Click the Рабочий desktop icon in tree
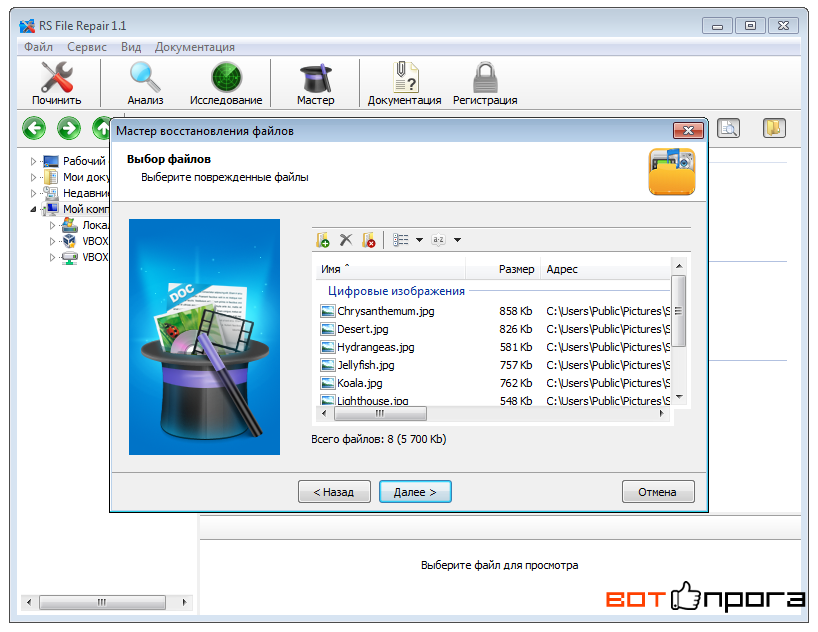 click(51, 161)
